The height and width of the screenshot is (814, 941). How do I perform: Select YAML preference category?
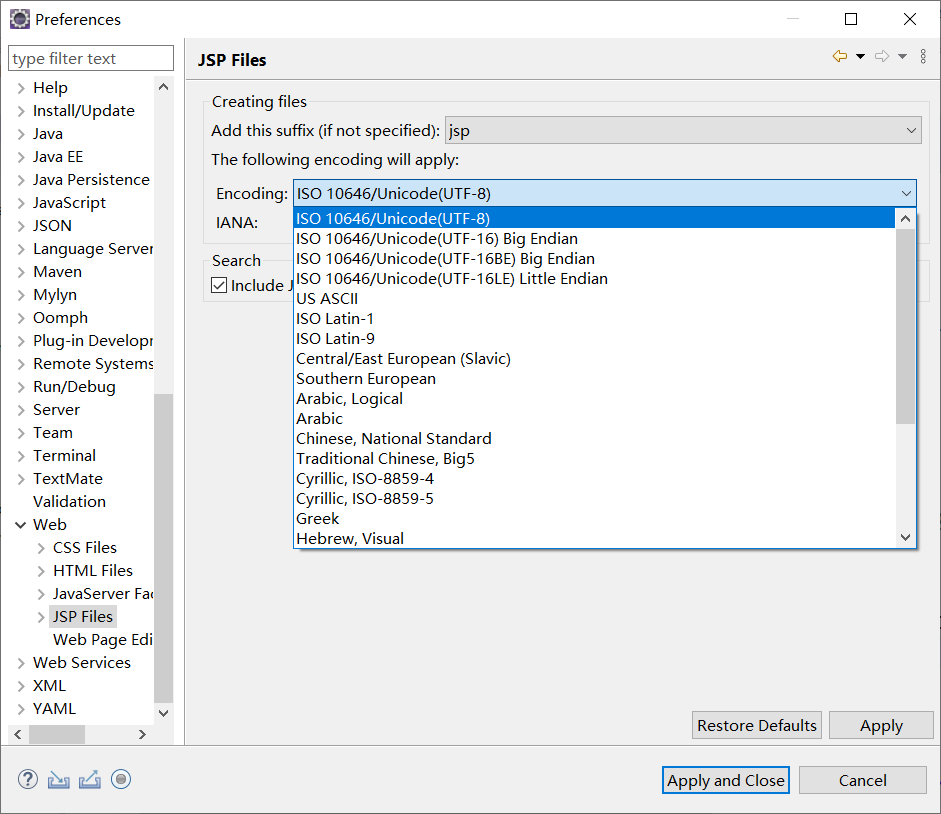tap(54, 709)
